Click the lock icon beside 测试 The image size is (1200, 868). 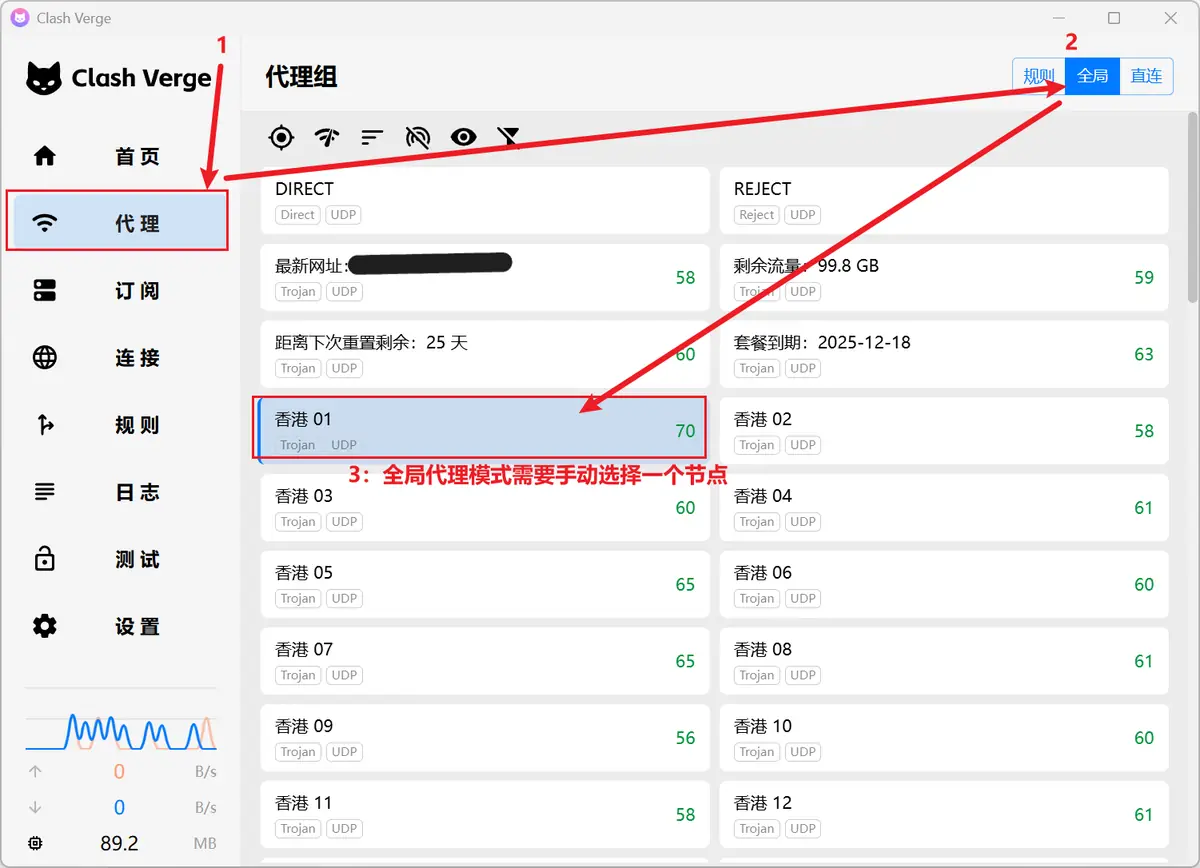[x=45, y=559]
